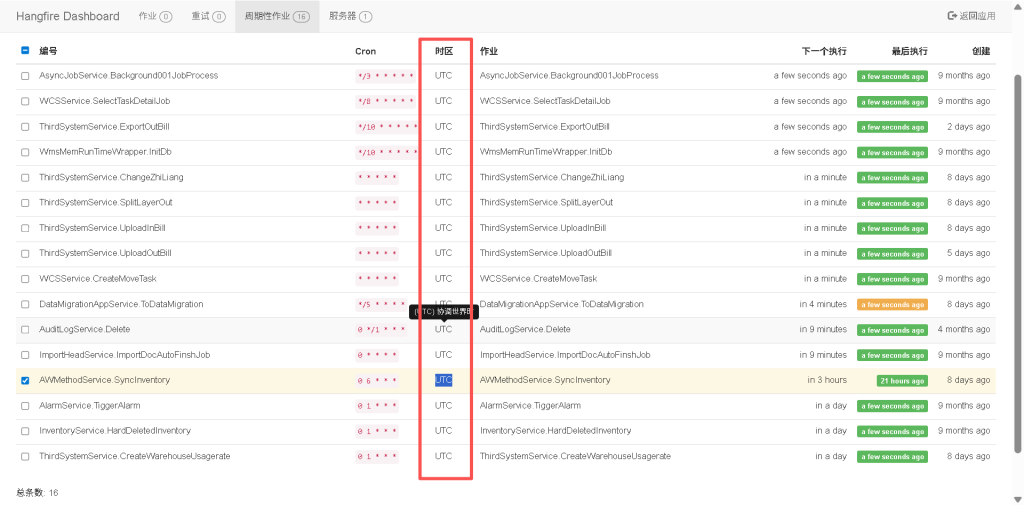Click job name InventoryService.HardDeletedInventory in 作业 column

point(556,431)
